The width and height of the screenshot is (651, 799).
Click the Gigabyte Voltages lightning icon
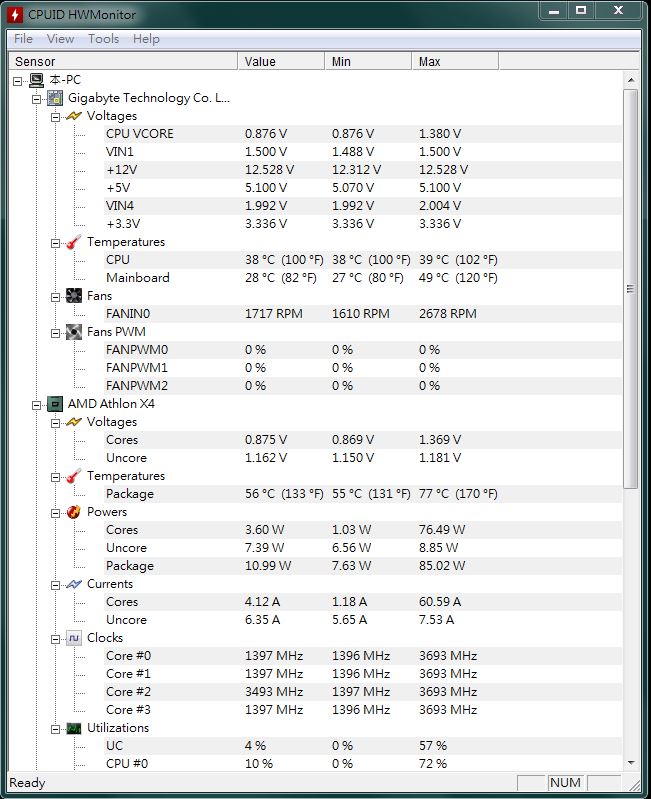click(74, 116)
